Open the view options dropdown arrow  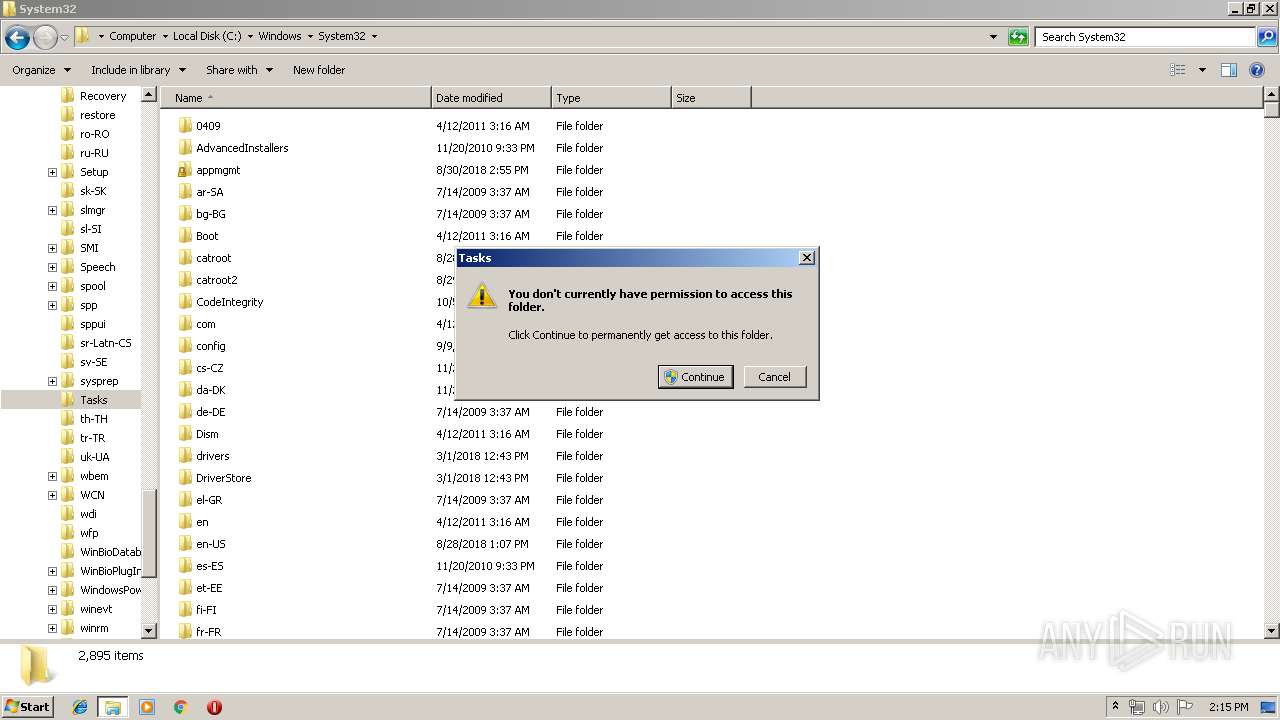(1202, 70)
